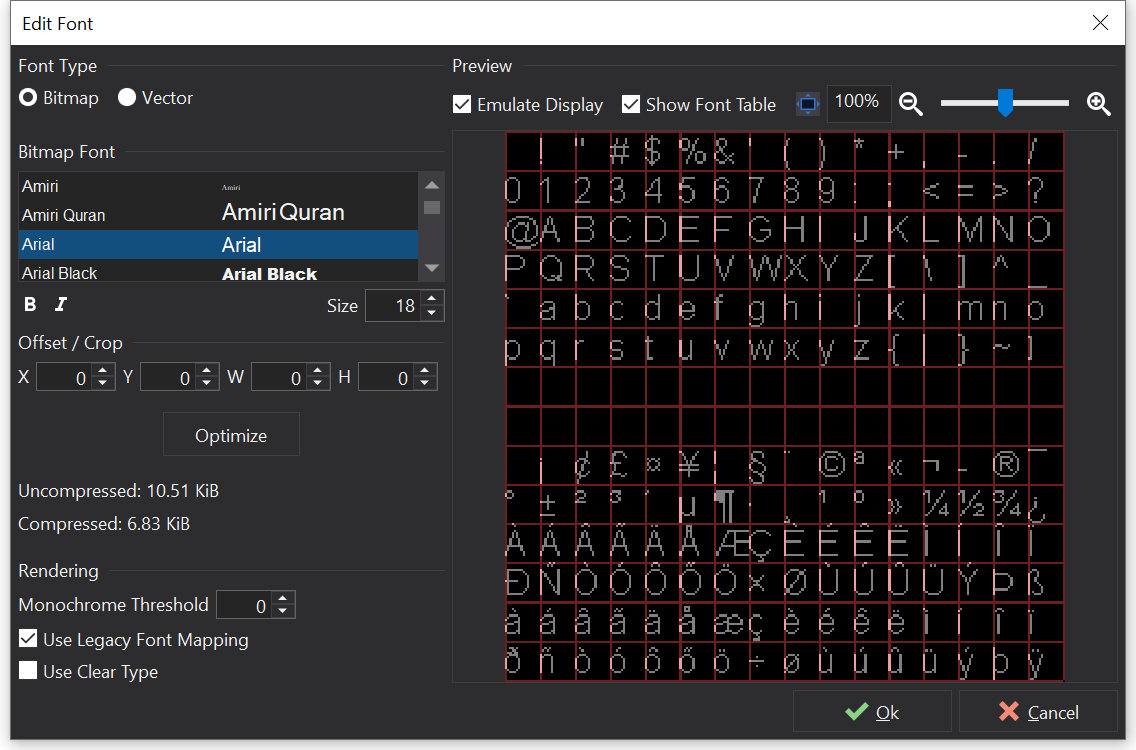The width and height of the screenshot is (1136, 750).
Task: Toggle Italic font style icon
Action: [61, 305]
